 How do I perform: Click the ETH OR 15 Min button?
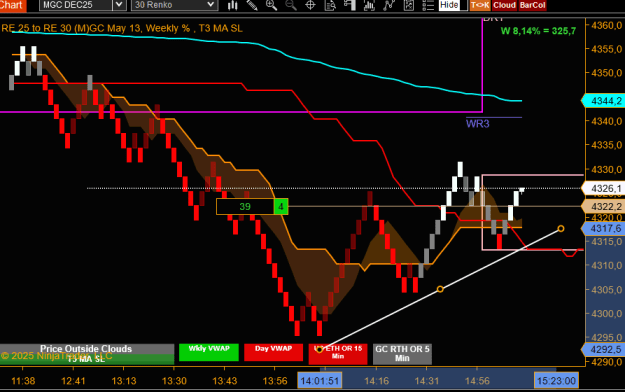click(x=338, y=354)
